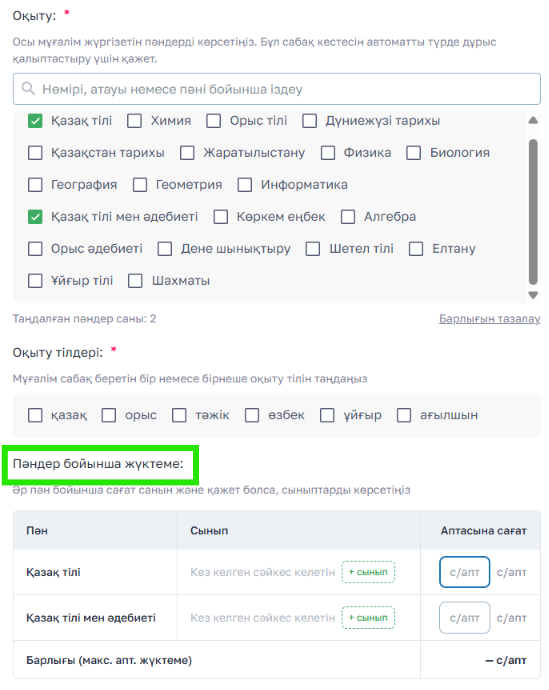
Task: Click the subject list scrollbar thumb
Action: coord(533,213)
